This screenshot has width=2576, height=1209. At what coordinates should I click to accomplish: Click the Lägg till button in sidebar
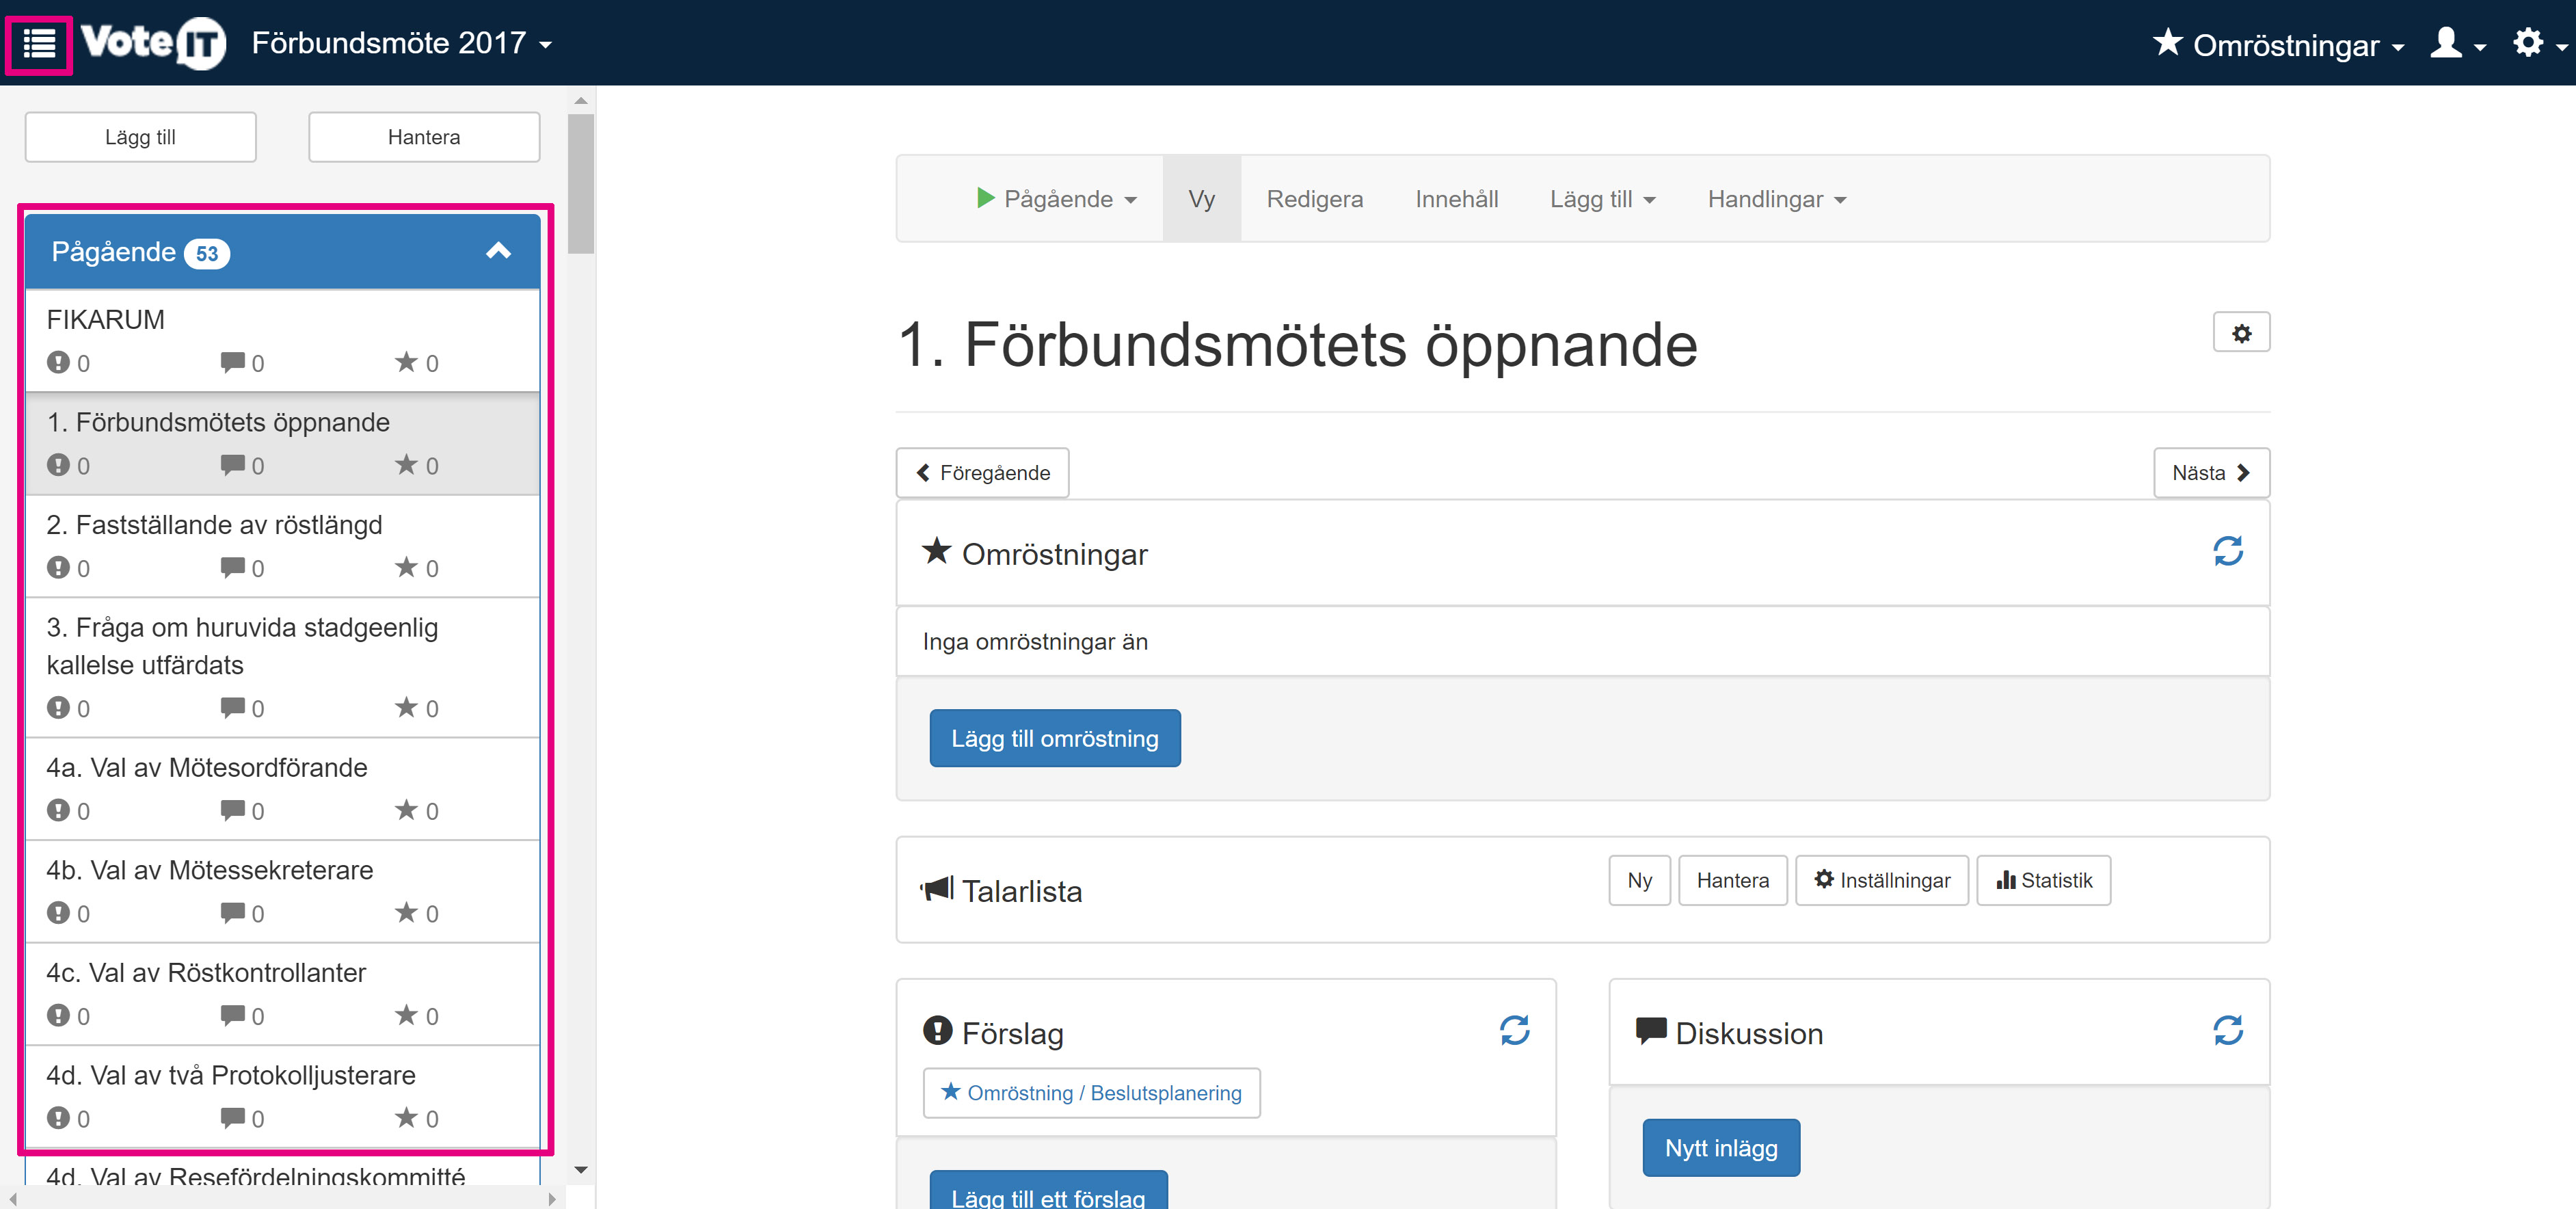pos(140,137)
